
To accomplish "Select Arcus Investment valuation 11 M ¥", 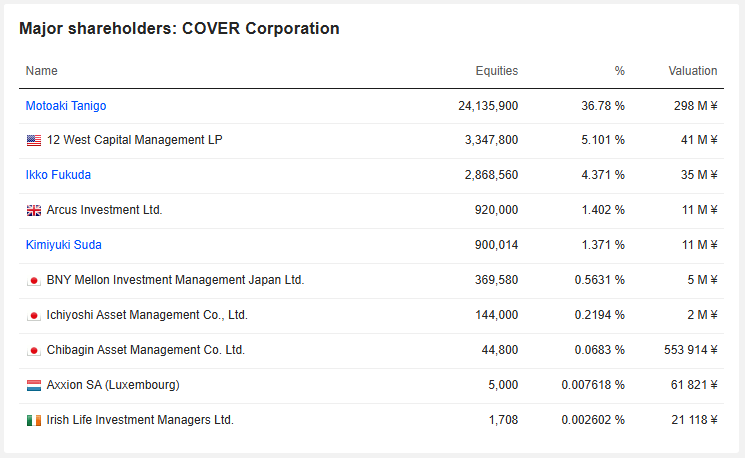I will click(x=699, y=210).
